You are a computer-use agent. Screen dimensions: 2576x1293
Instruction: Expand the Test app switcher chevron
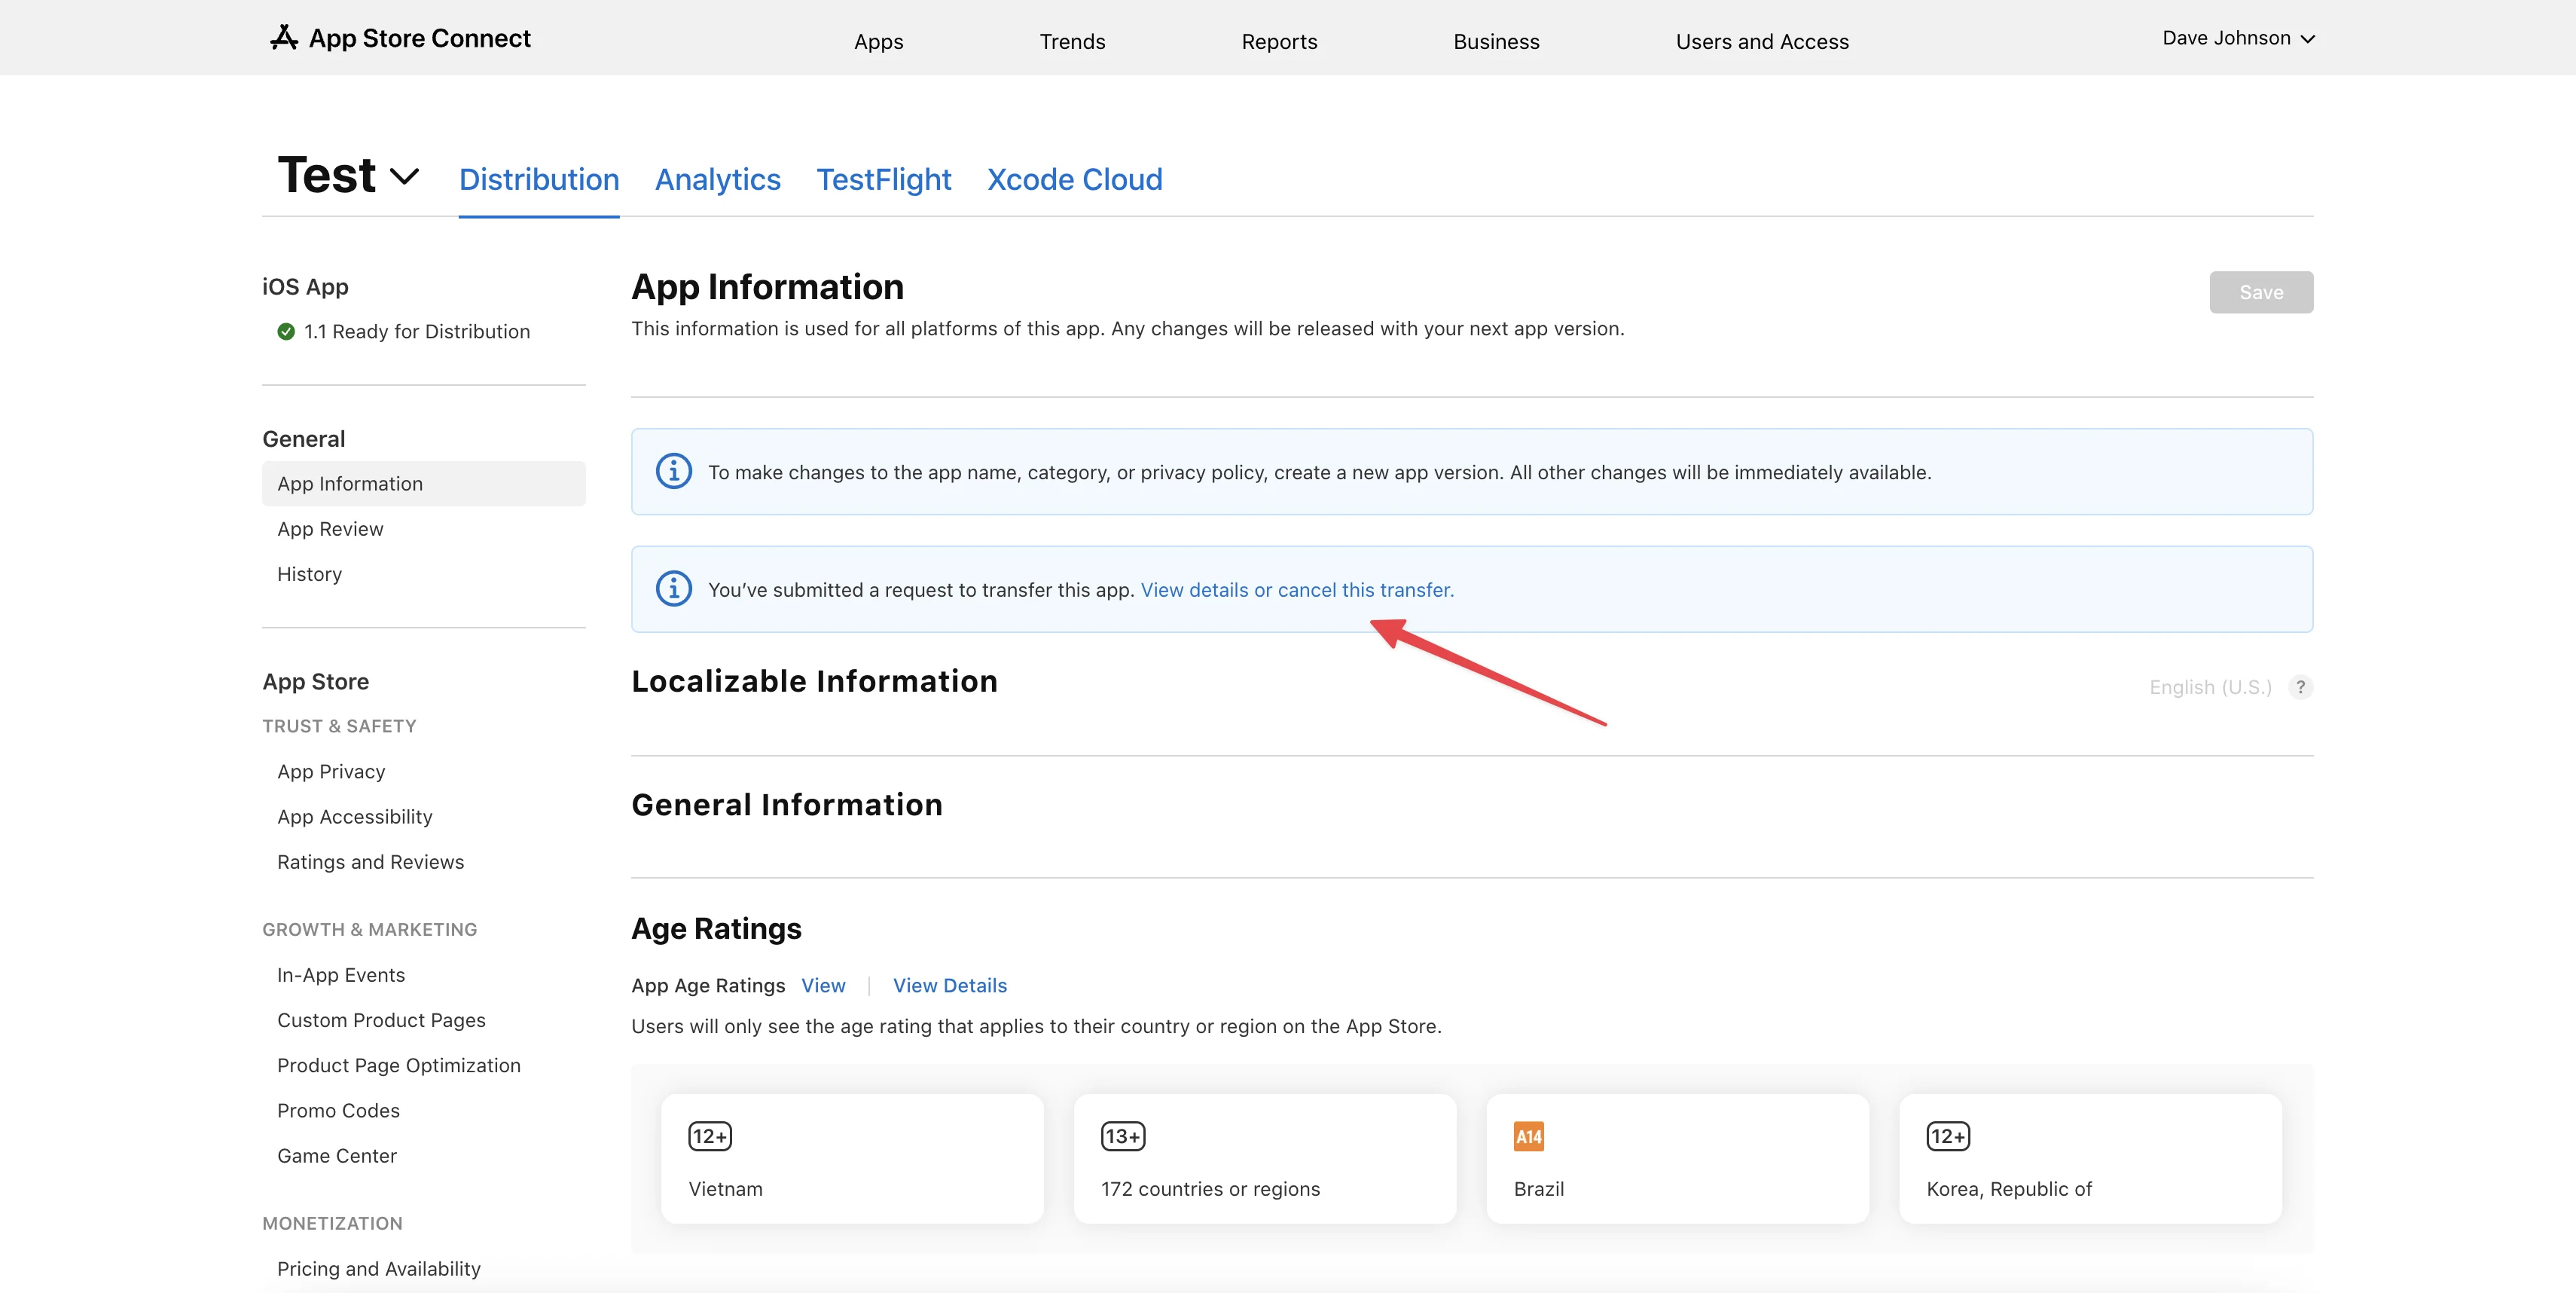(404, 177)
